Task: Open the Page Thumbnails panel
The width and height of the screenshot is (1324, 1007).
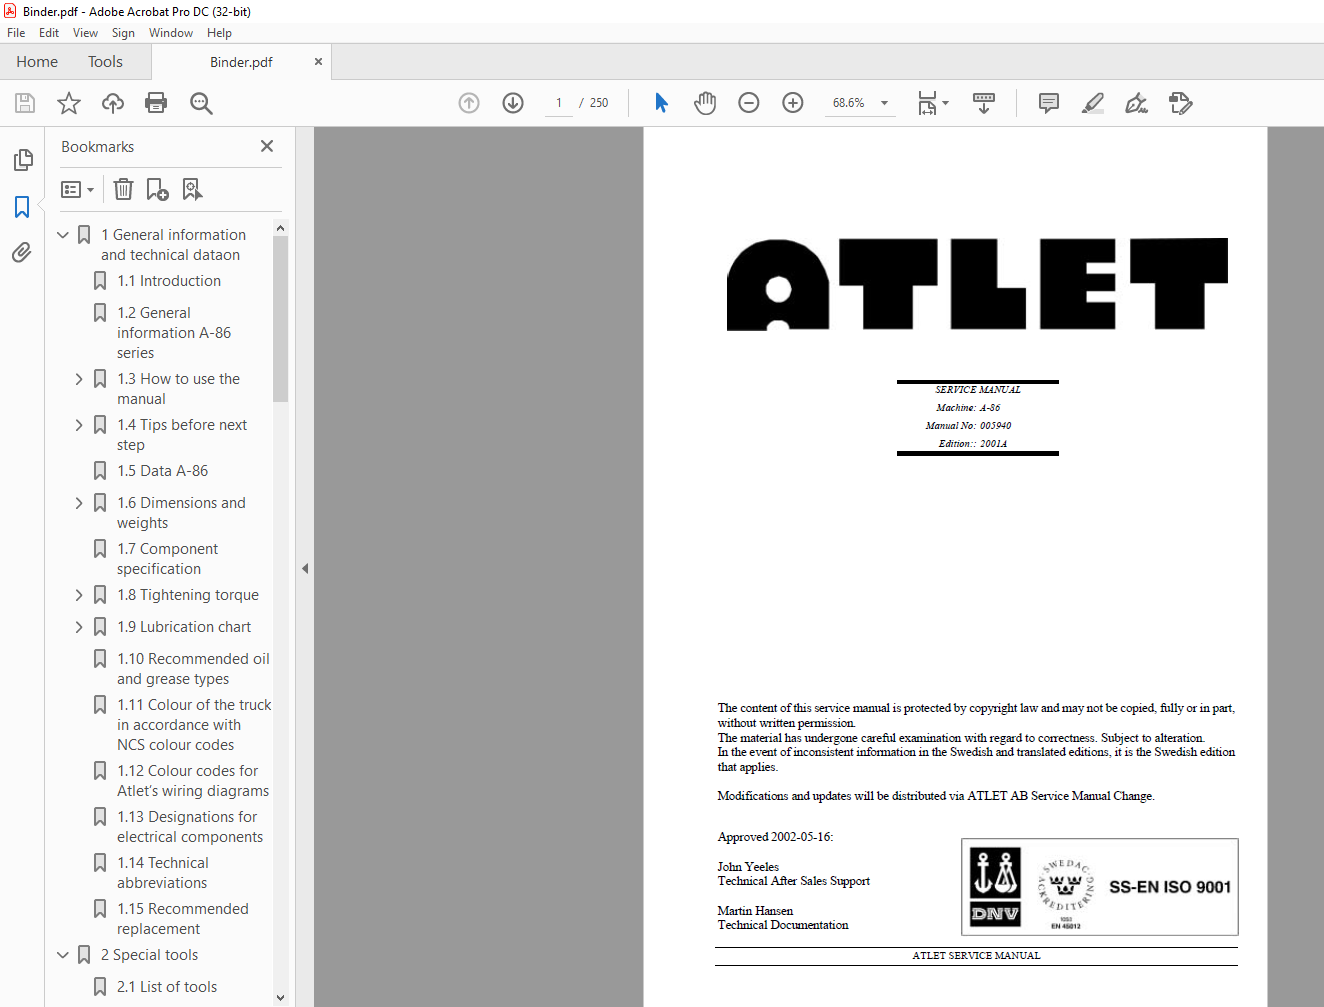Action: [x=22, y=160]
